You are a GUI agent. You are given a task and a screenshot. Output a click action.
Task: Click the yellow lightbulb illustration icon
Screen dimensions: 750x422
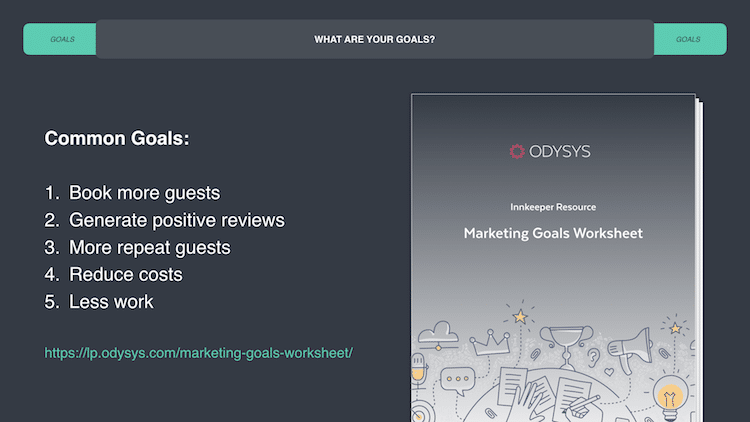coord(670,396)
